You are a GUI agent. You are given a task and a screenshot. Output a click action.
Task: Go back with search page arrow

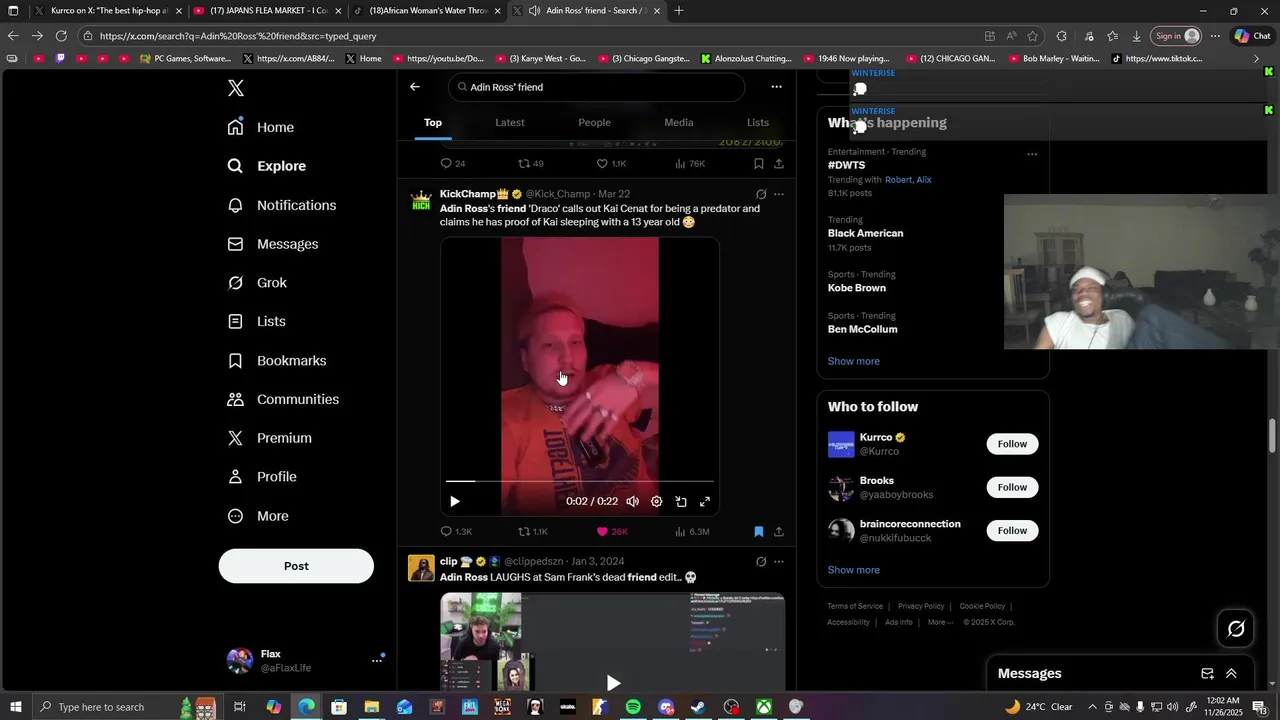pyautogui.click(x=415, y=87)
